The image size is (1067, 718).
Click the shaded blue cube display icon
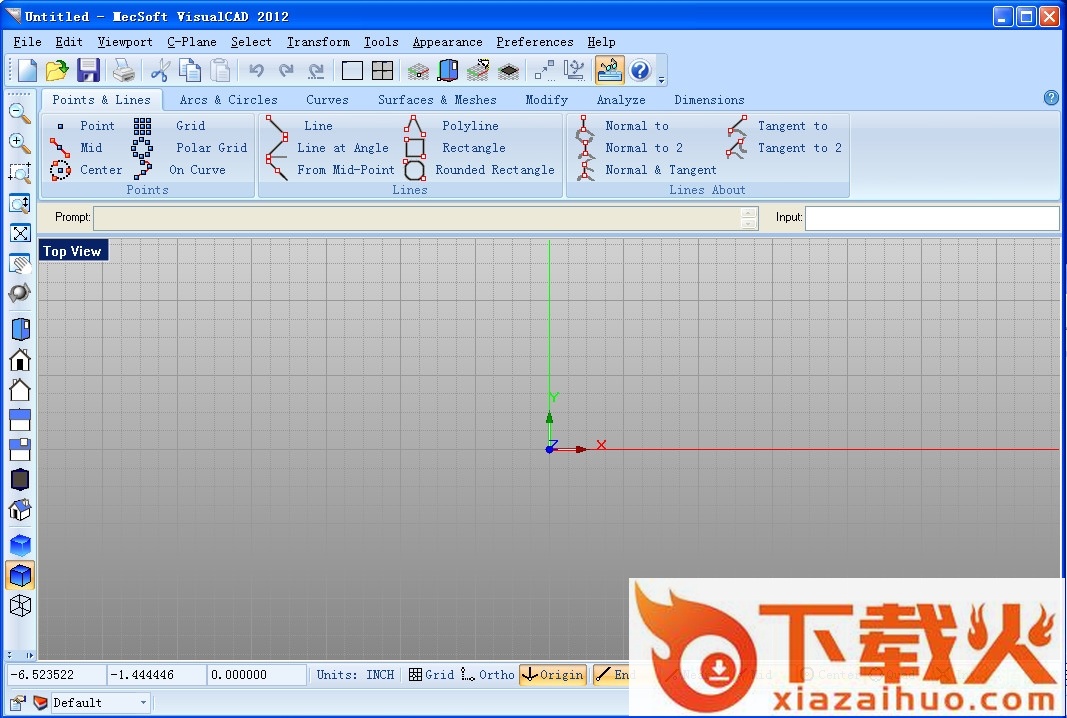point(20,576)
